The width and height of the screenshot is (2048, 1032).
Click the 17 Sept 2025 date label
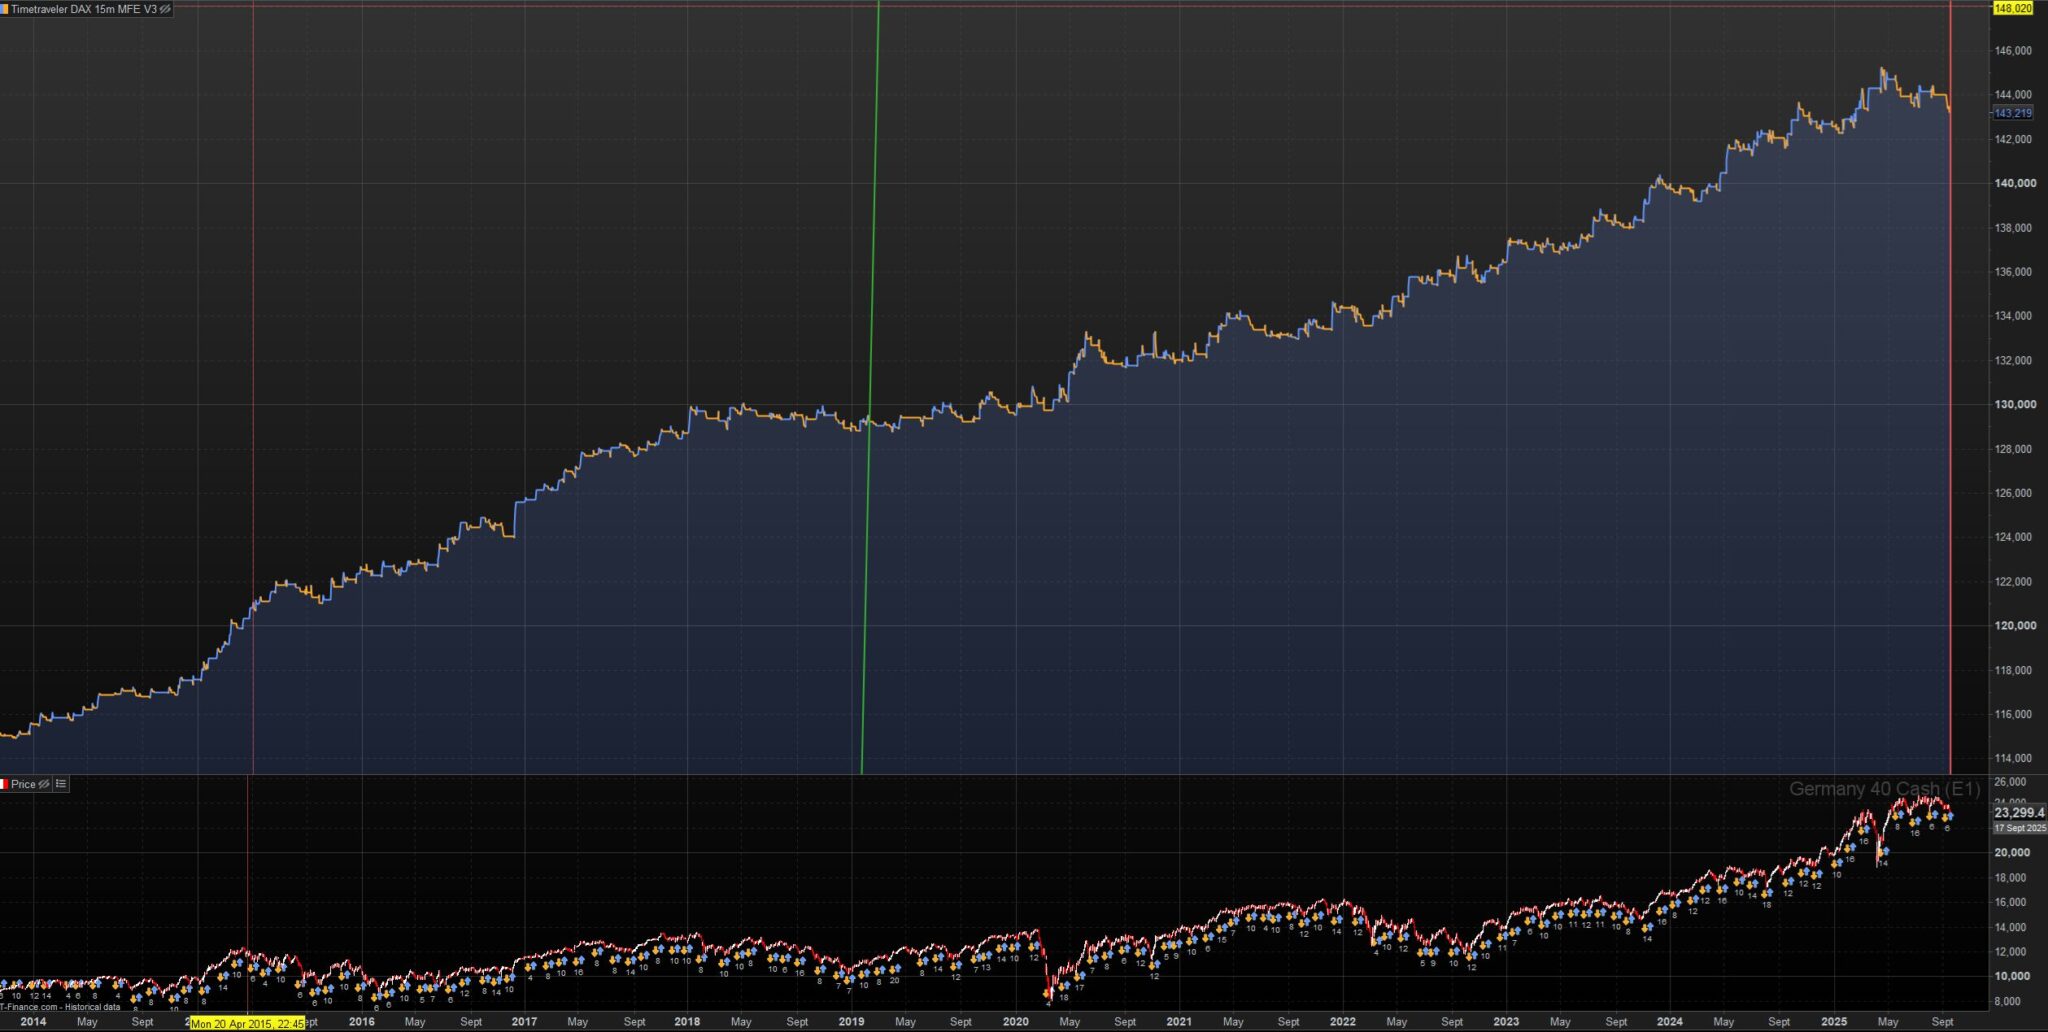[x=2019, y=828]
